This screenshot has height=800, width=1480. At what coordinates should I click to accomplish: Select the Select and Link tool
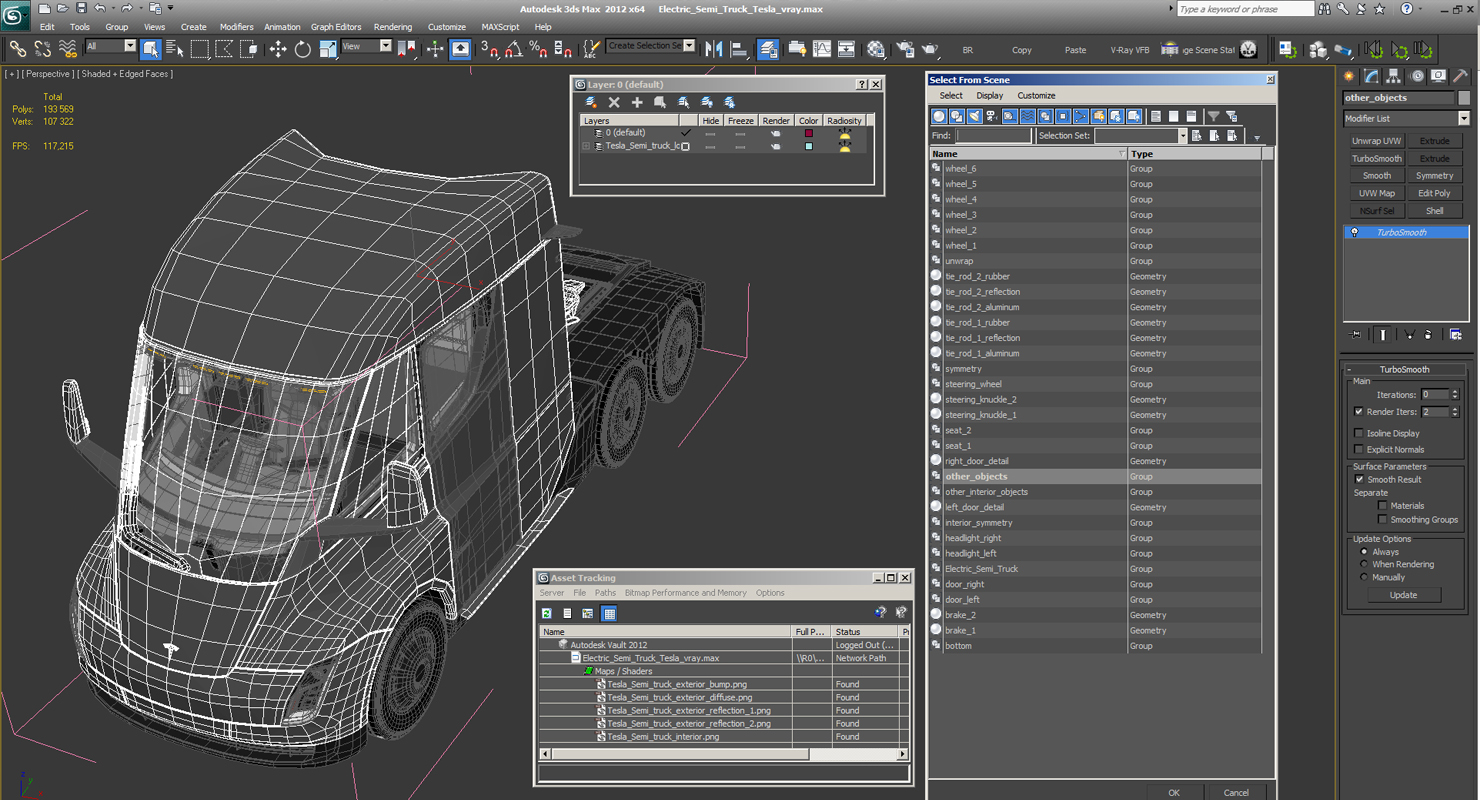pos(17,49)
